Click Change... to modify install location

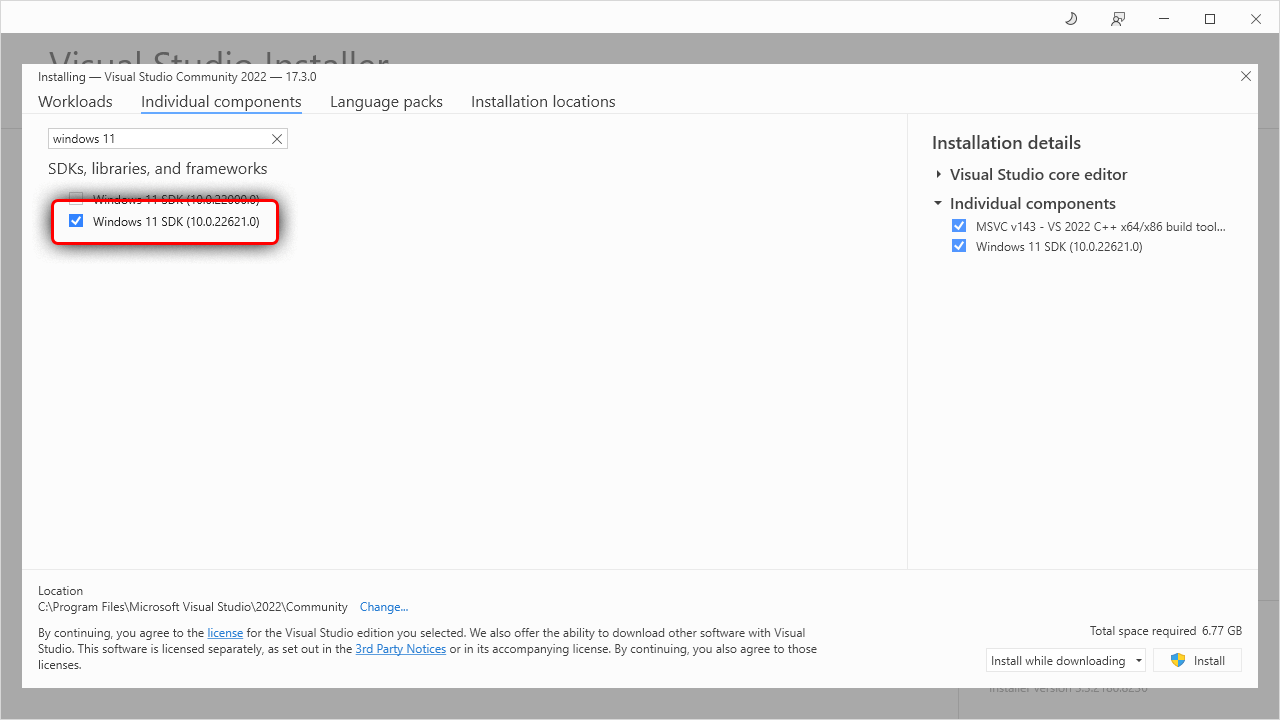coord(384,606)
